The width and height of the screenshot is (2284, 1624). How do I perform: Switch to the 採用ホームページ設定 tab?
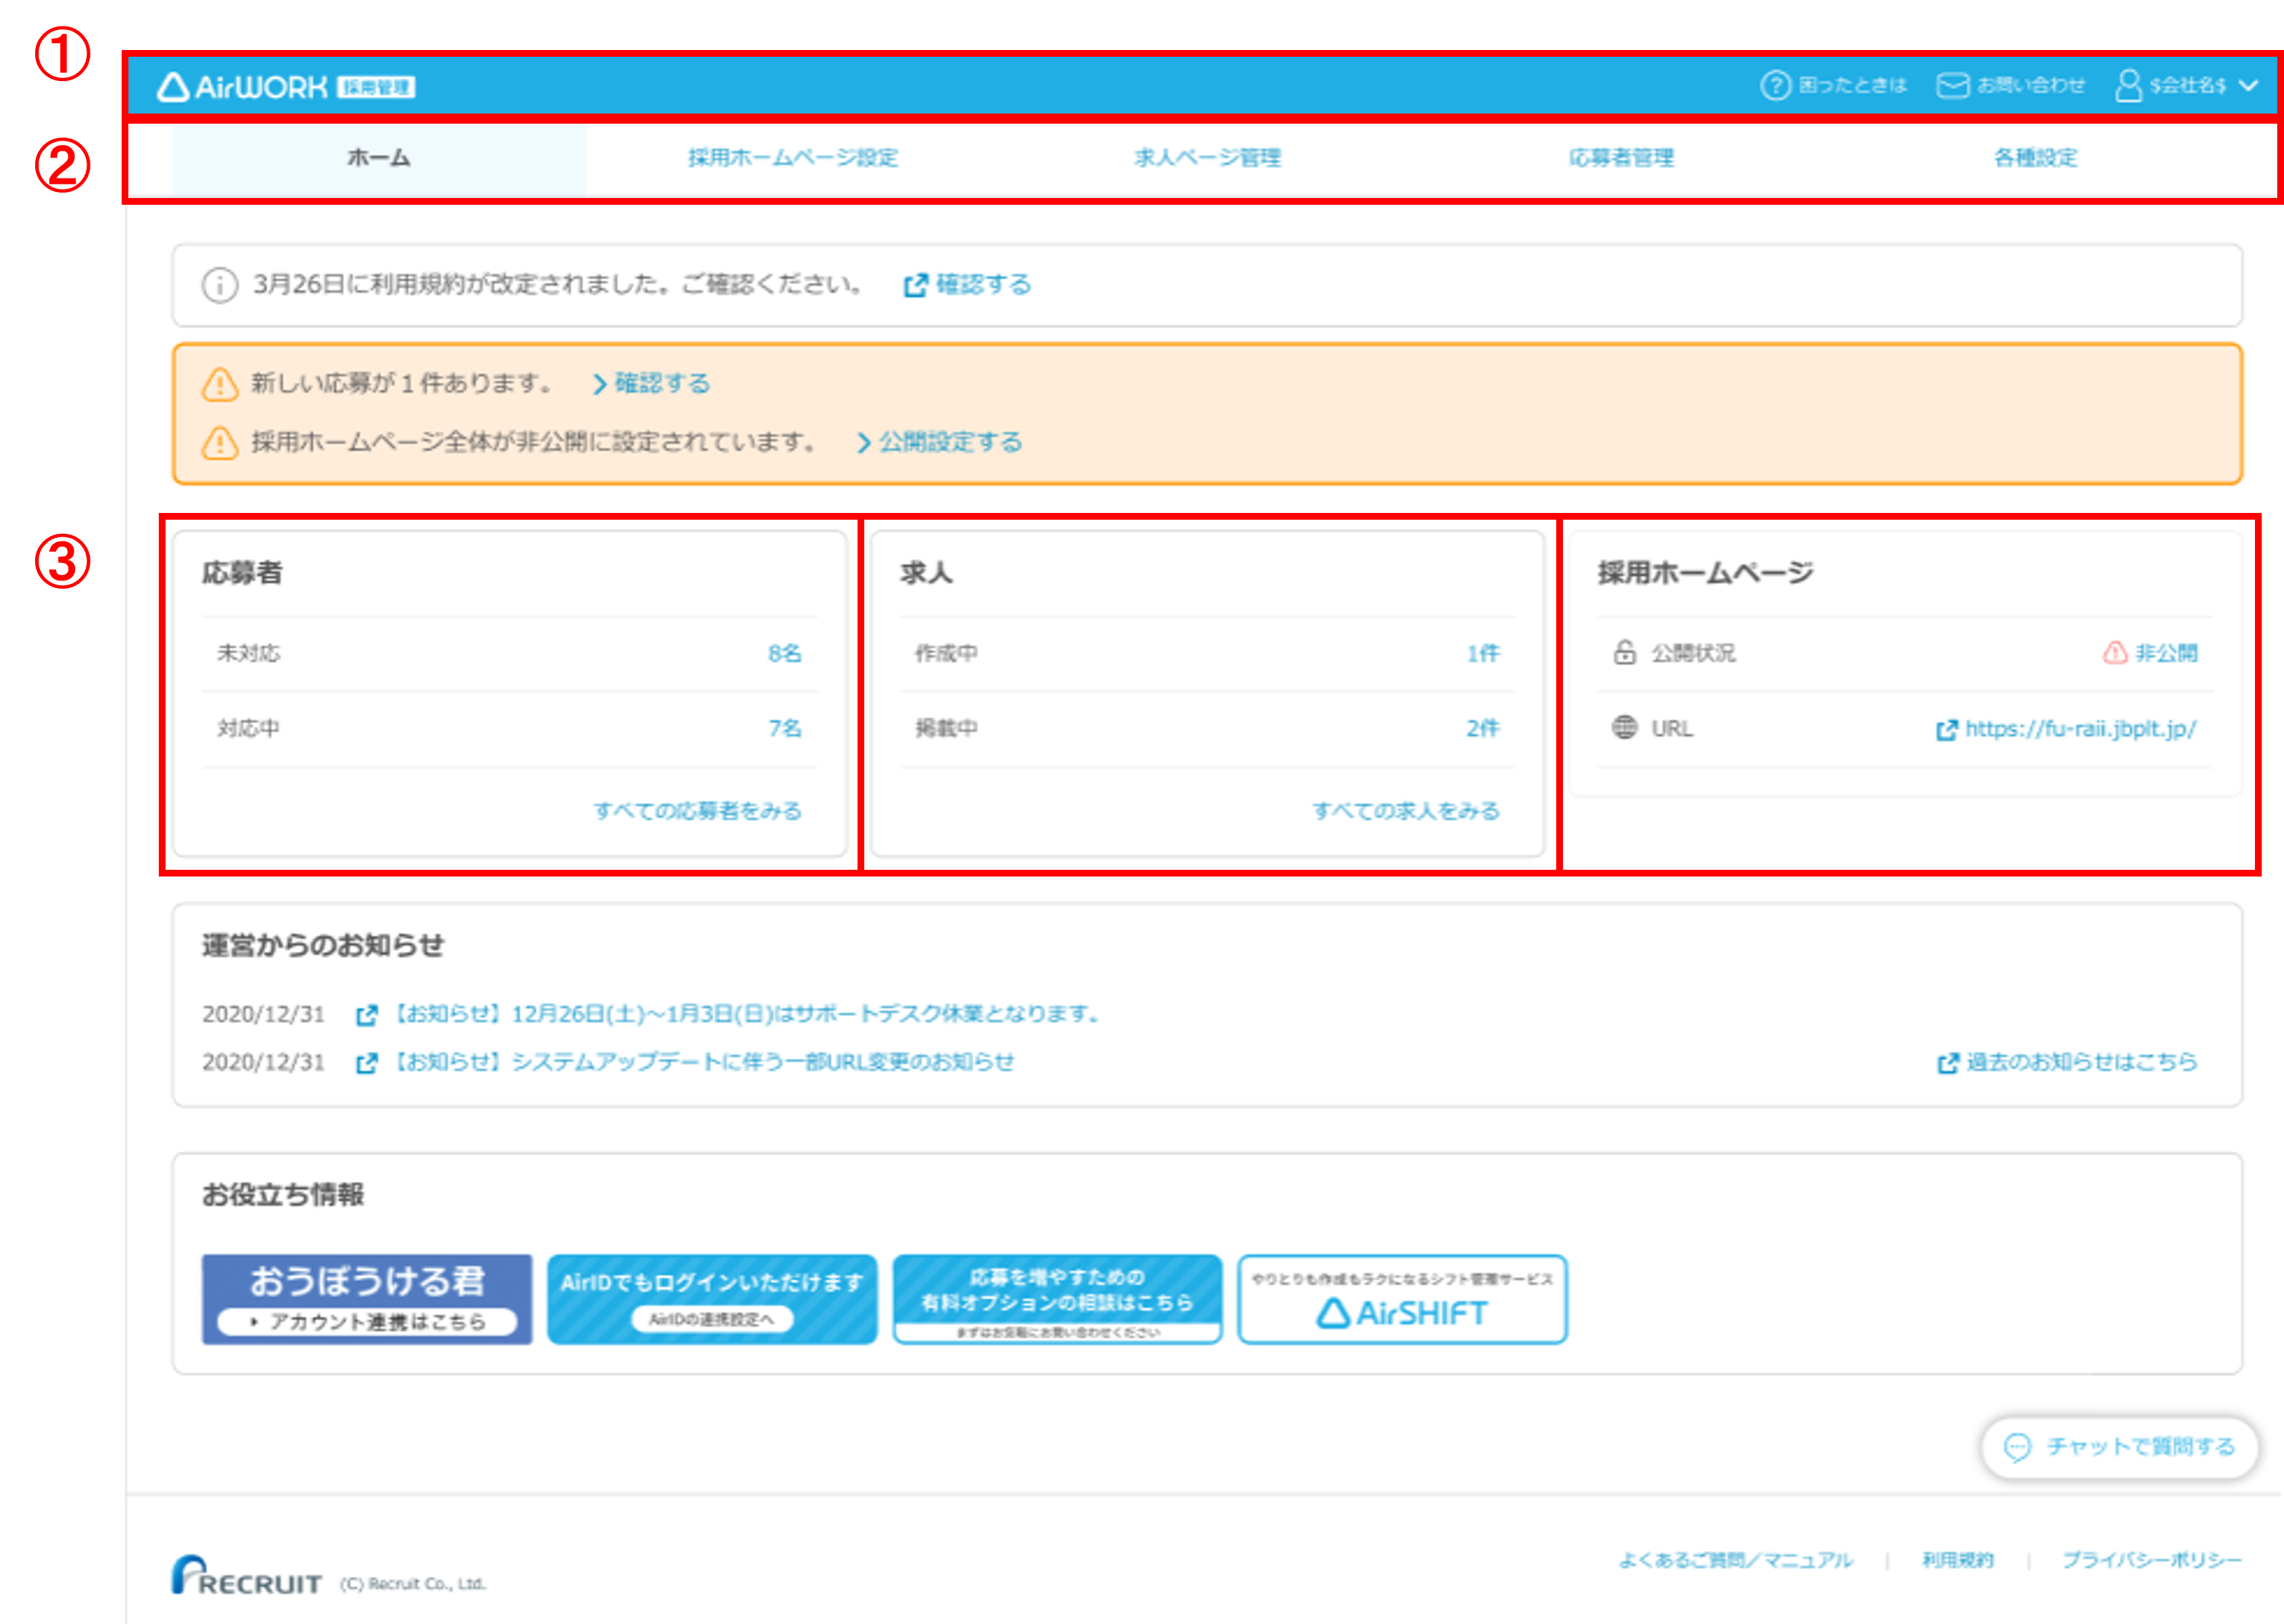click(x=793, y=158)
